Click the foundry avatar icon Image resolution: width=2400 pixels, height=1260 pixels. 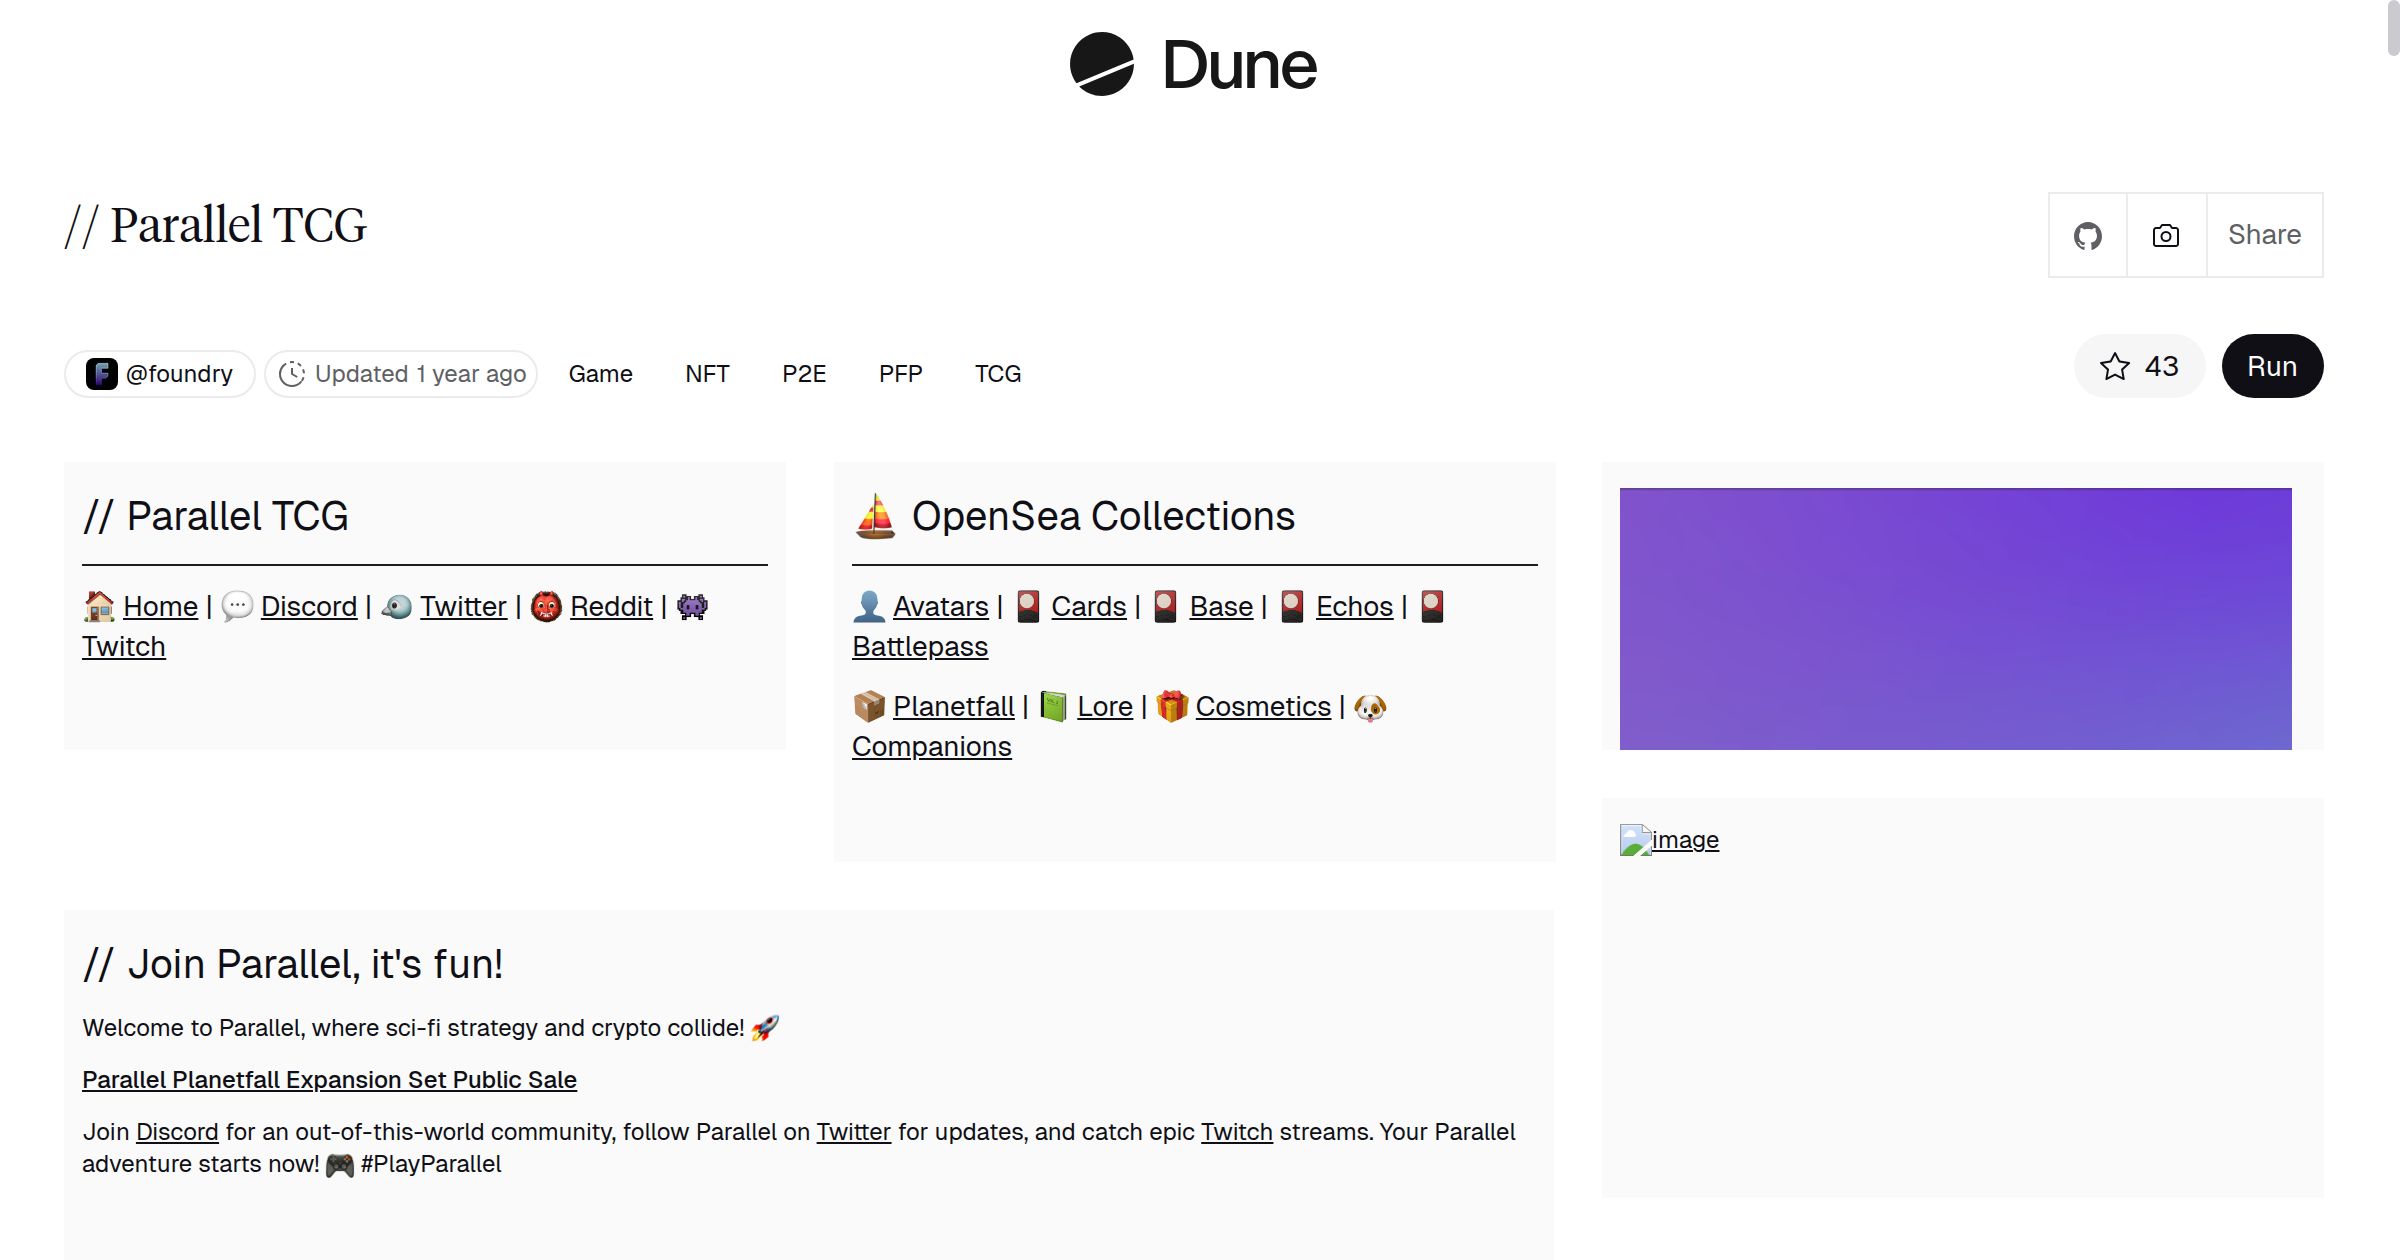point(101,374)
